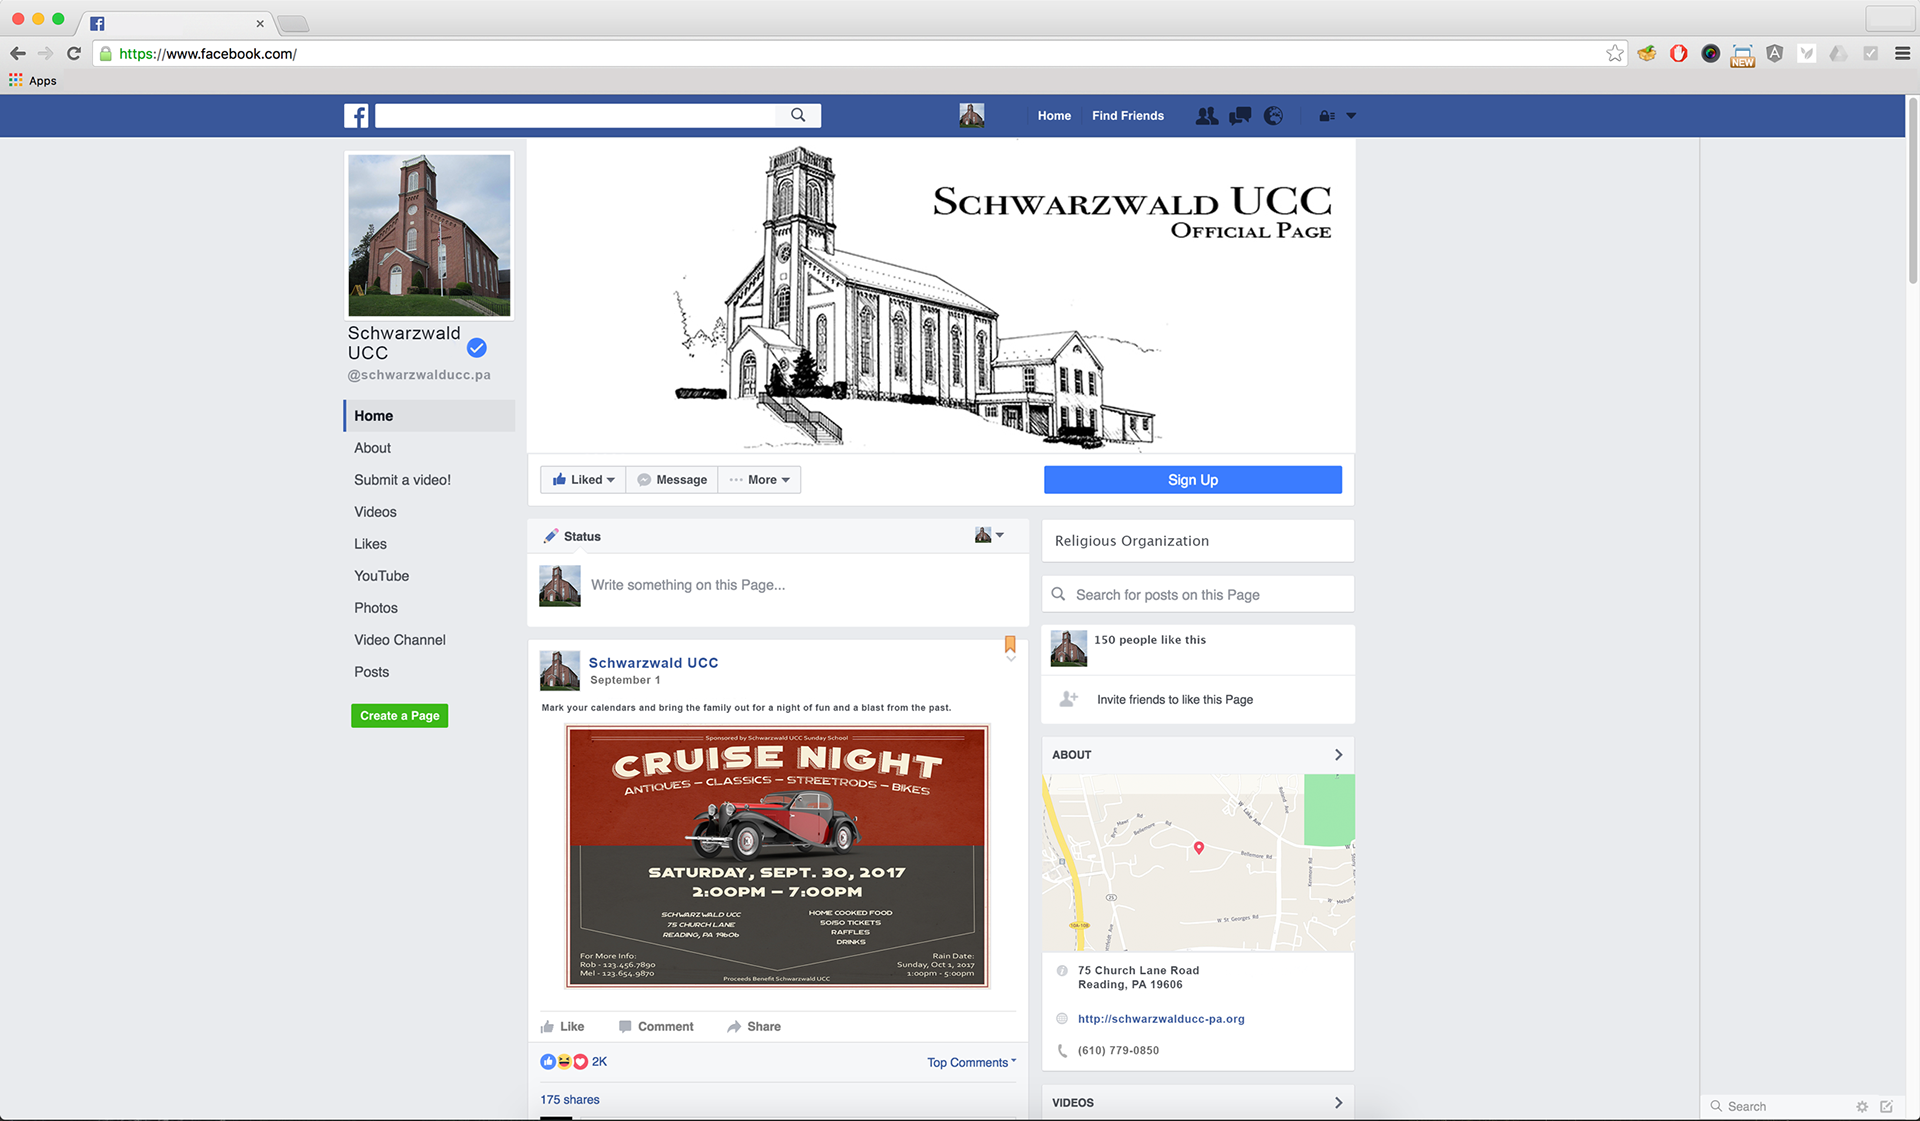Open the Top Comments sorting dropdown
The image size is (1920, 1121).
[x=970, y=1063]
